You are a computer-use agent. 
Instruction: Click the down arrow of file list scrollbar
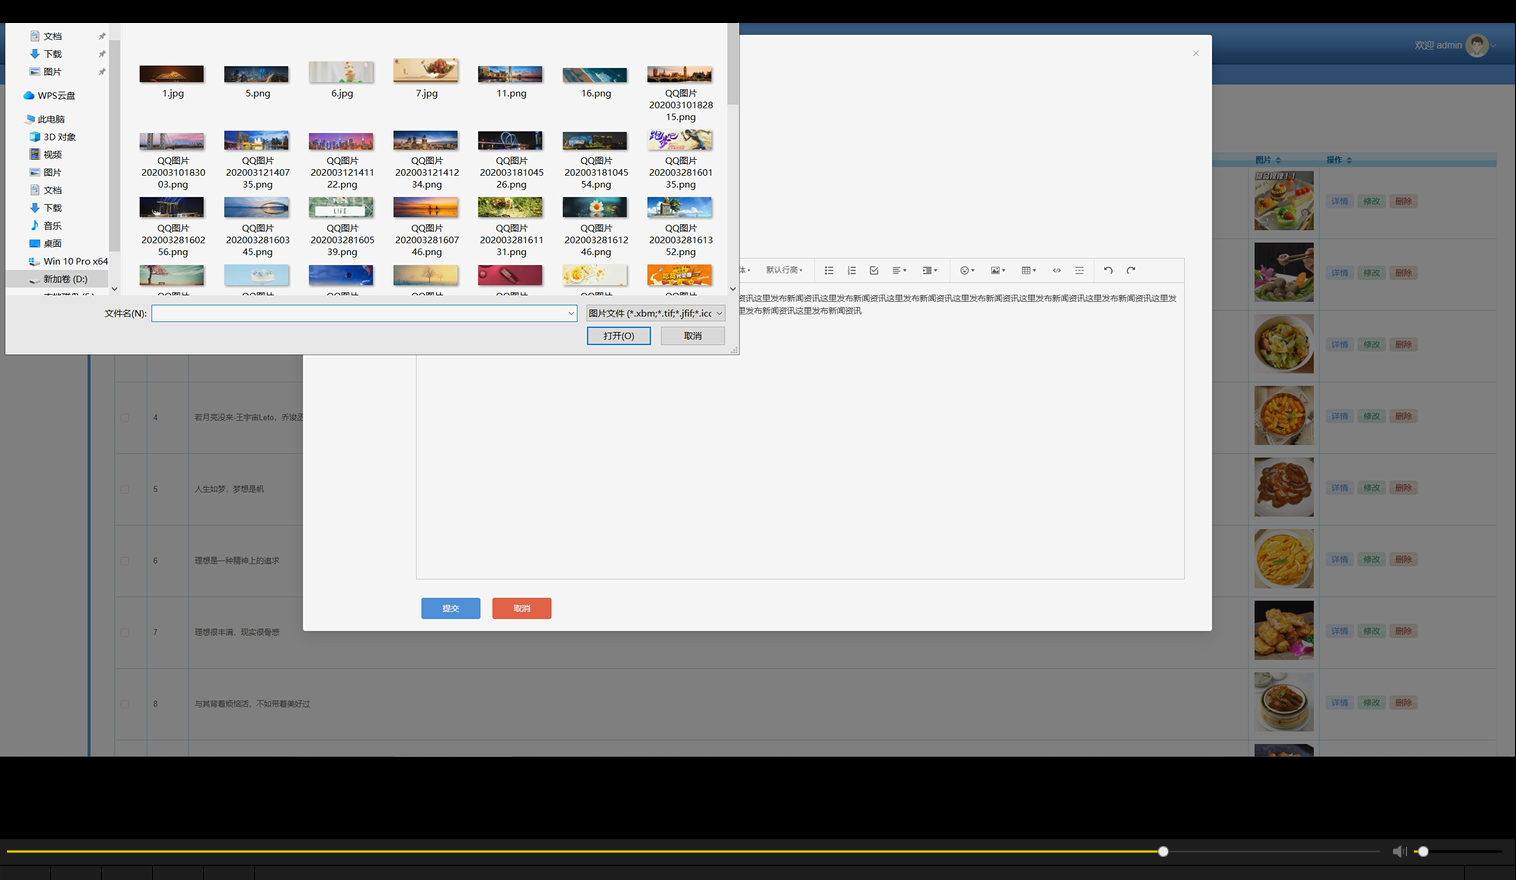point(733,289)
